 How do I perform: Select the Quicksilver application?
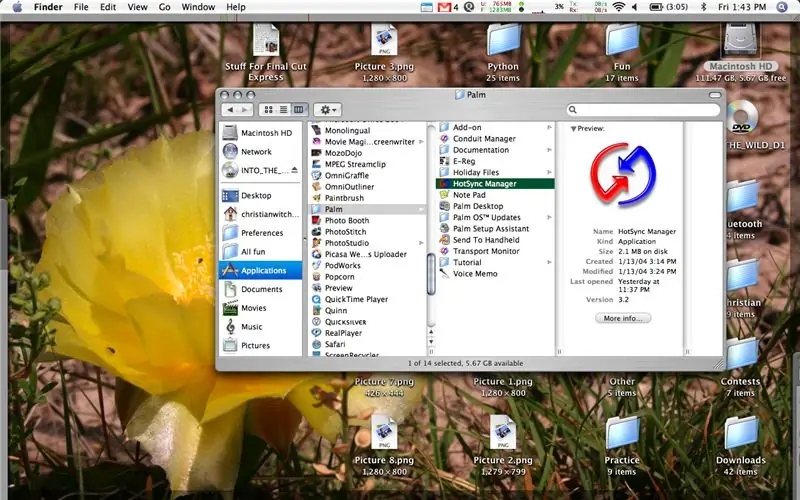coord(345,322)
